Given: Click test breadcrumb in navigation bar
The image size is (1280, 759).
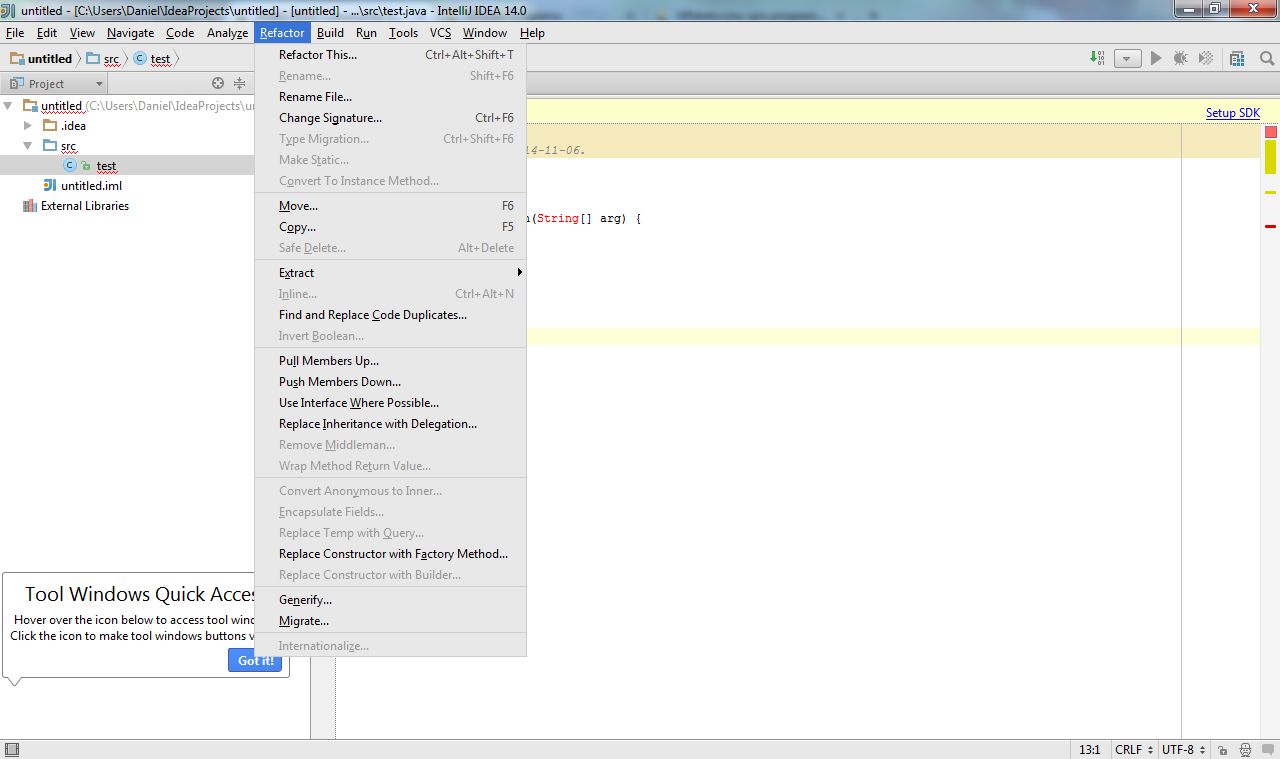Looking at the screenshot, I should (152, 59).
